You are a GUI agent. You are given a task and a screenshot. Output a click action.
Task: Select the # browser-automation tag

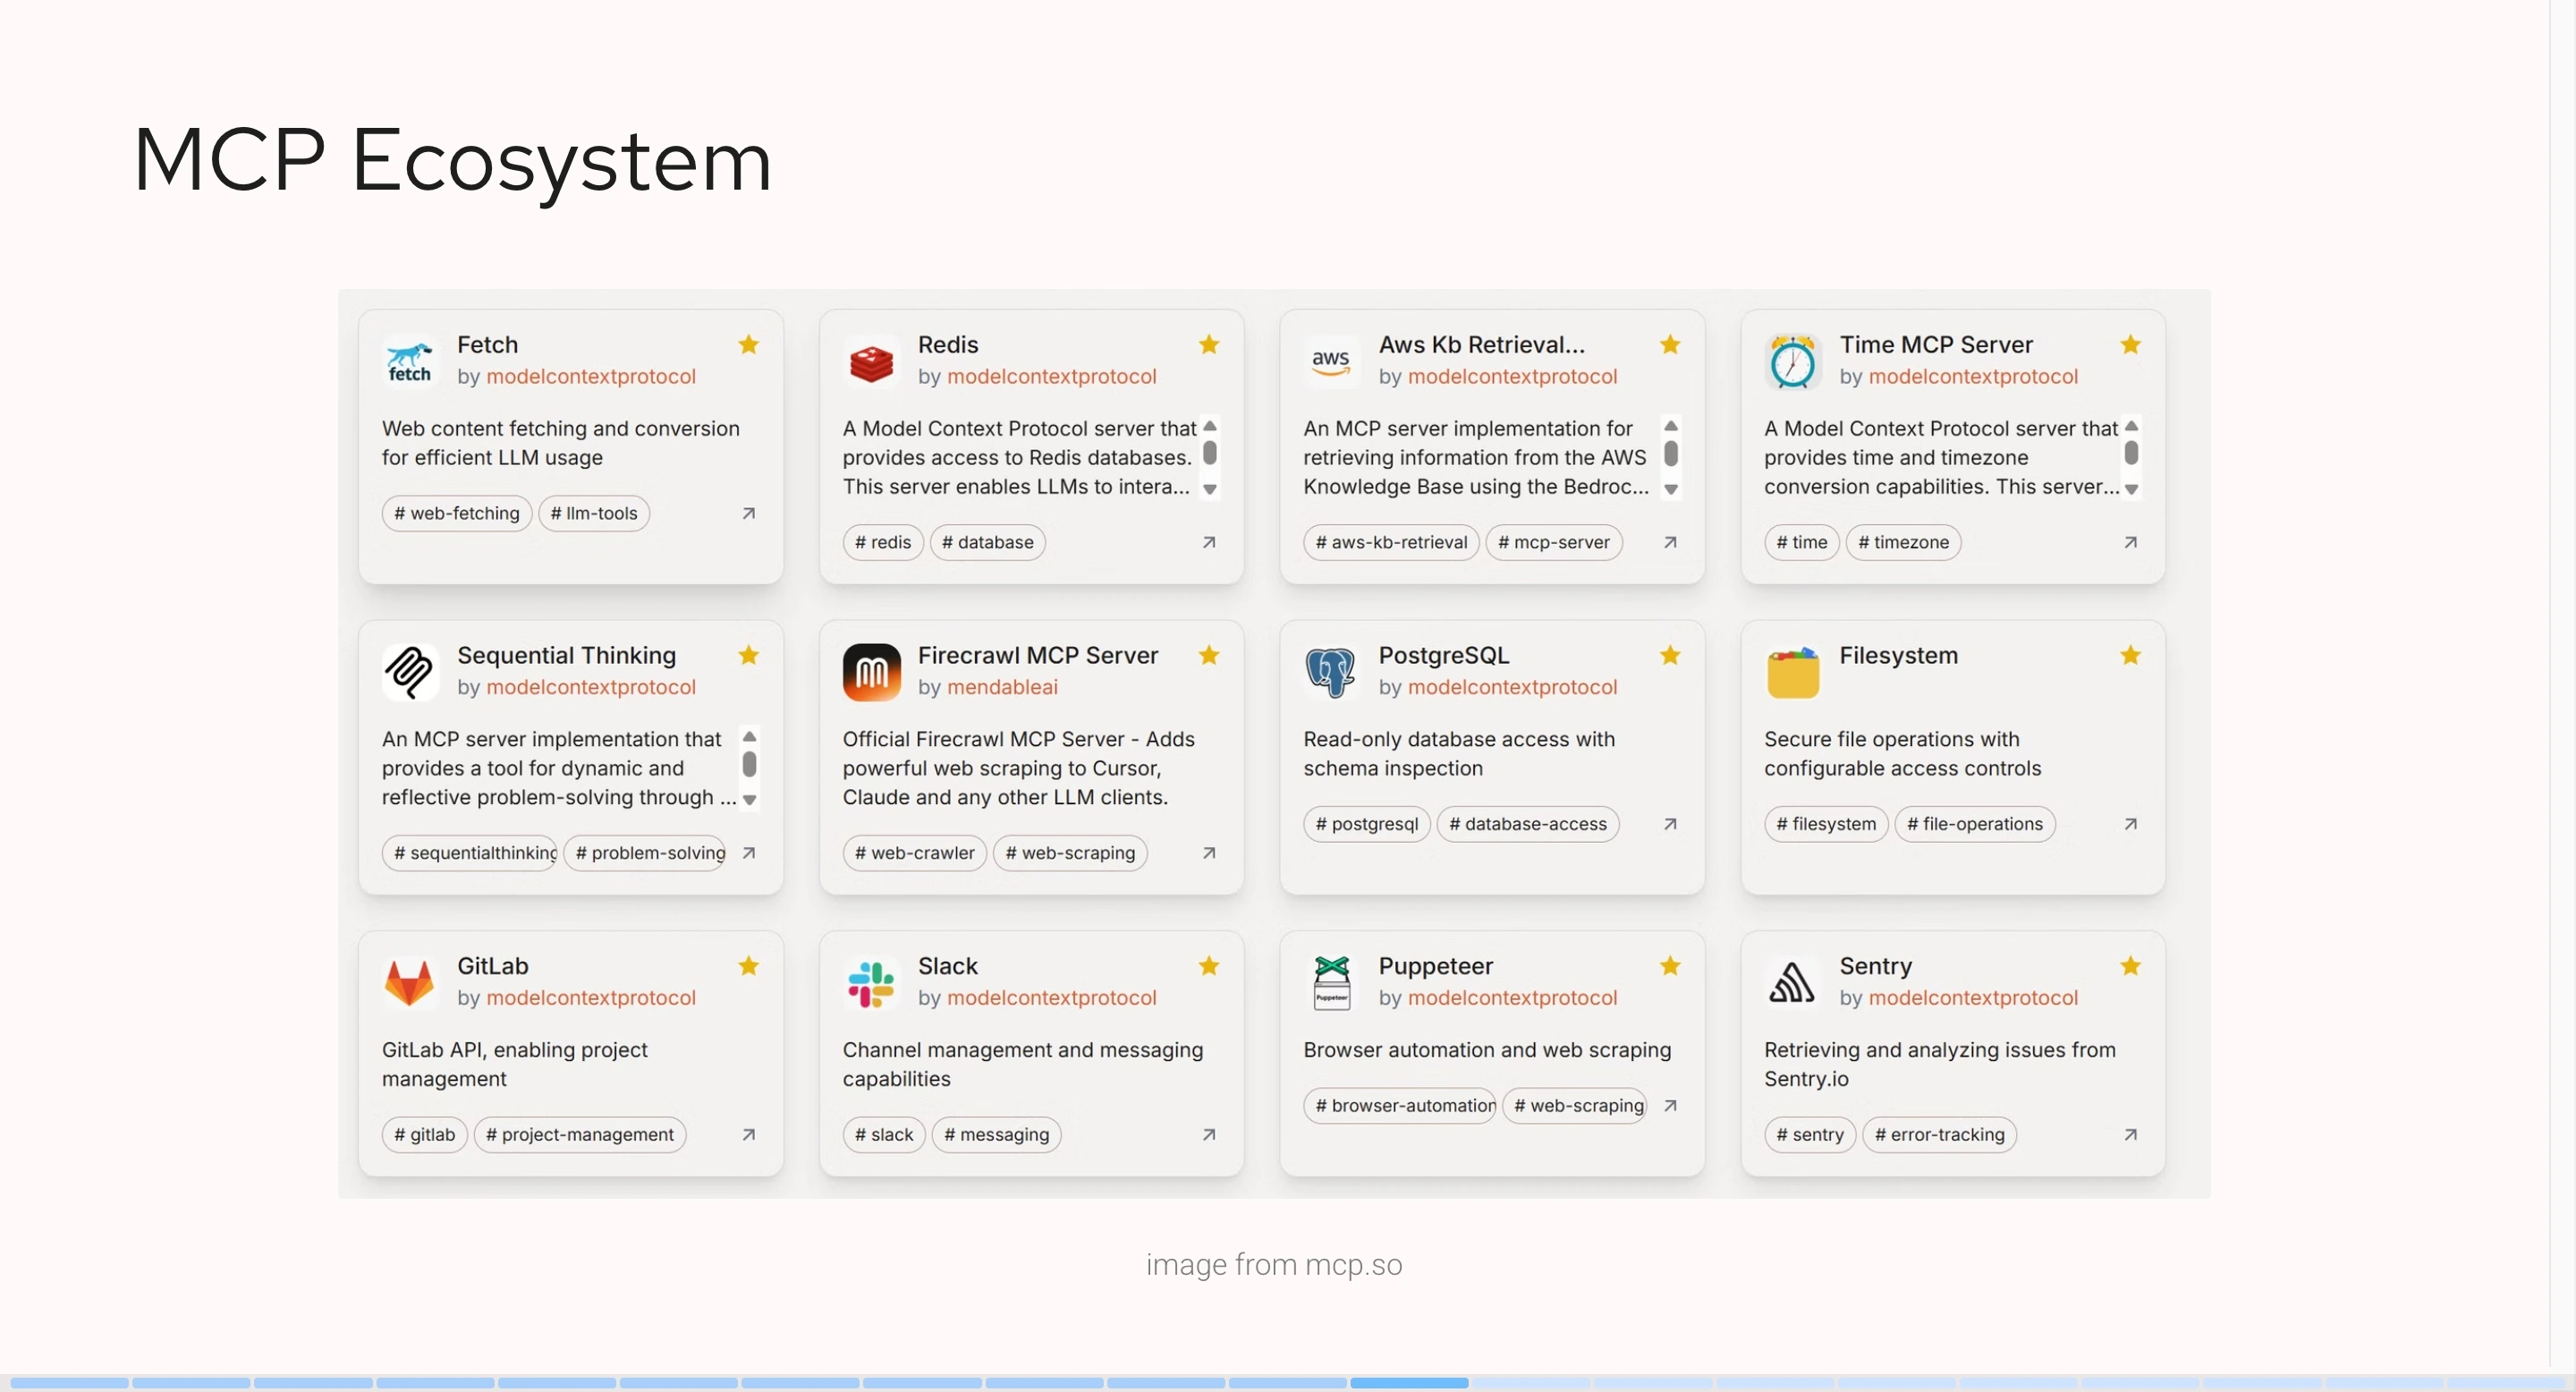pos(1400,1106)
